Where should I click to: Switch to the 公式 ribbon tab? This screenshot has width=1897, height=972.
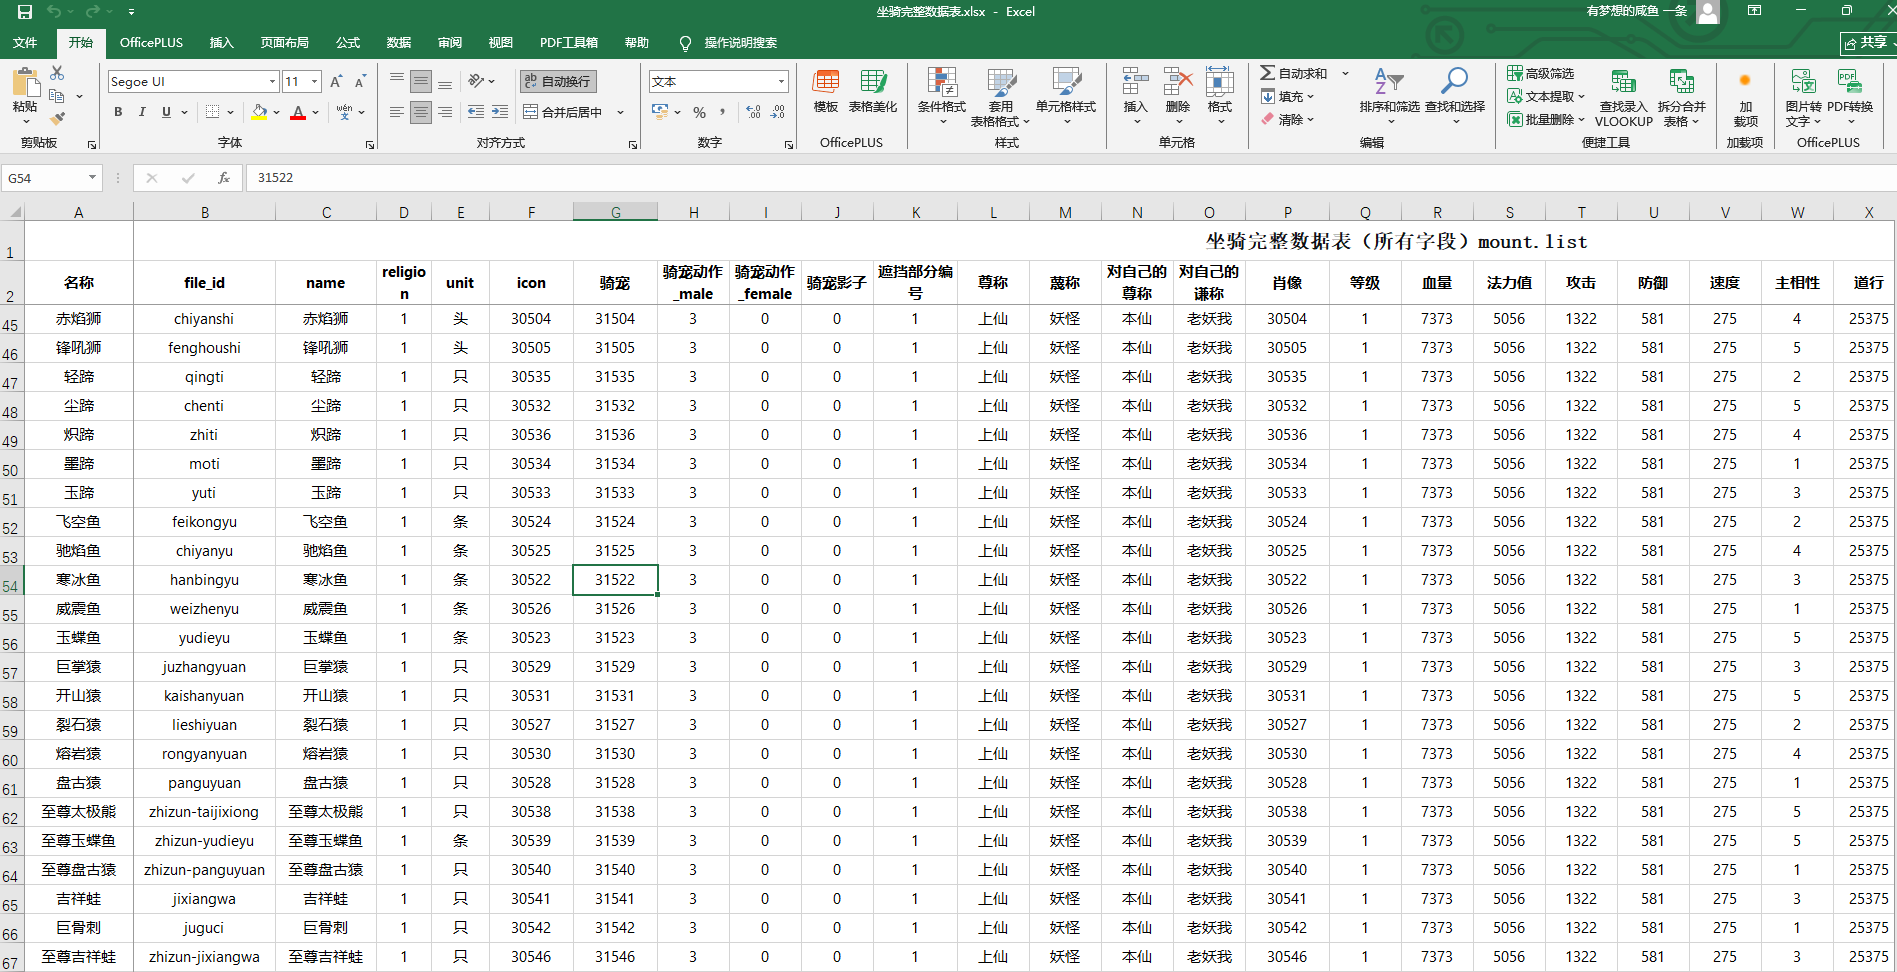pyautogui.click(x=348, y=42)
